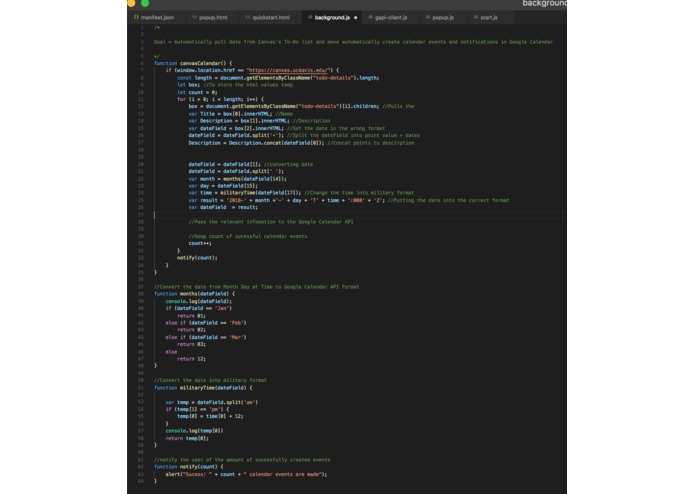Click the 'function months(dateField) {' line

click(x=195, y=293)
